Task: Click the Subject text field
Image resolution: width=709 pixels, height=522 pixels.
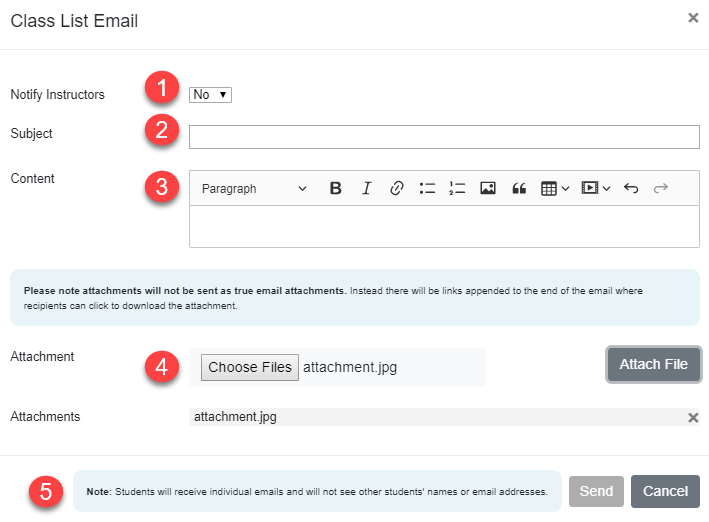Action: tap(444, 137)
